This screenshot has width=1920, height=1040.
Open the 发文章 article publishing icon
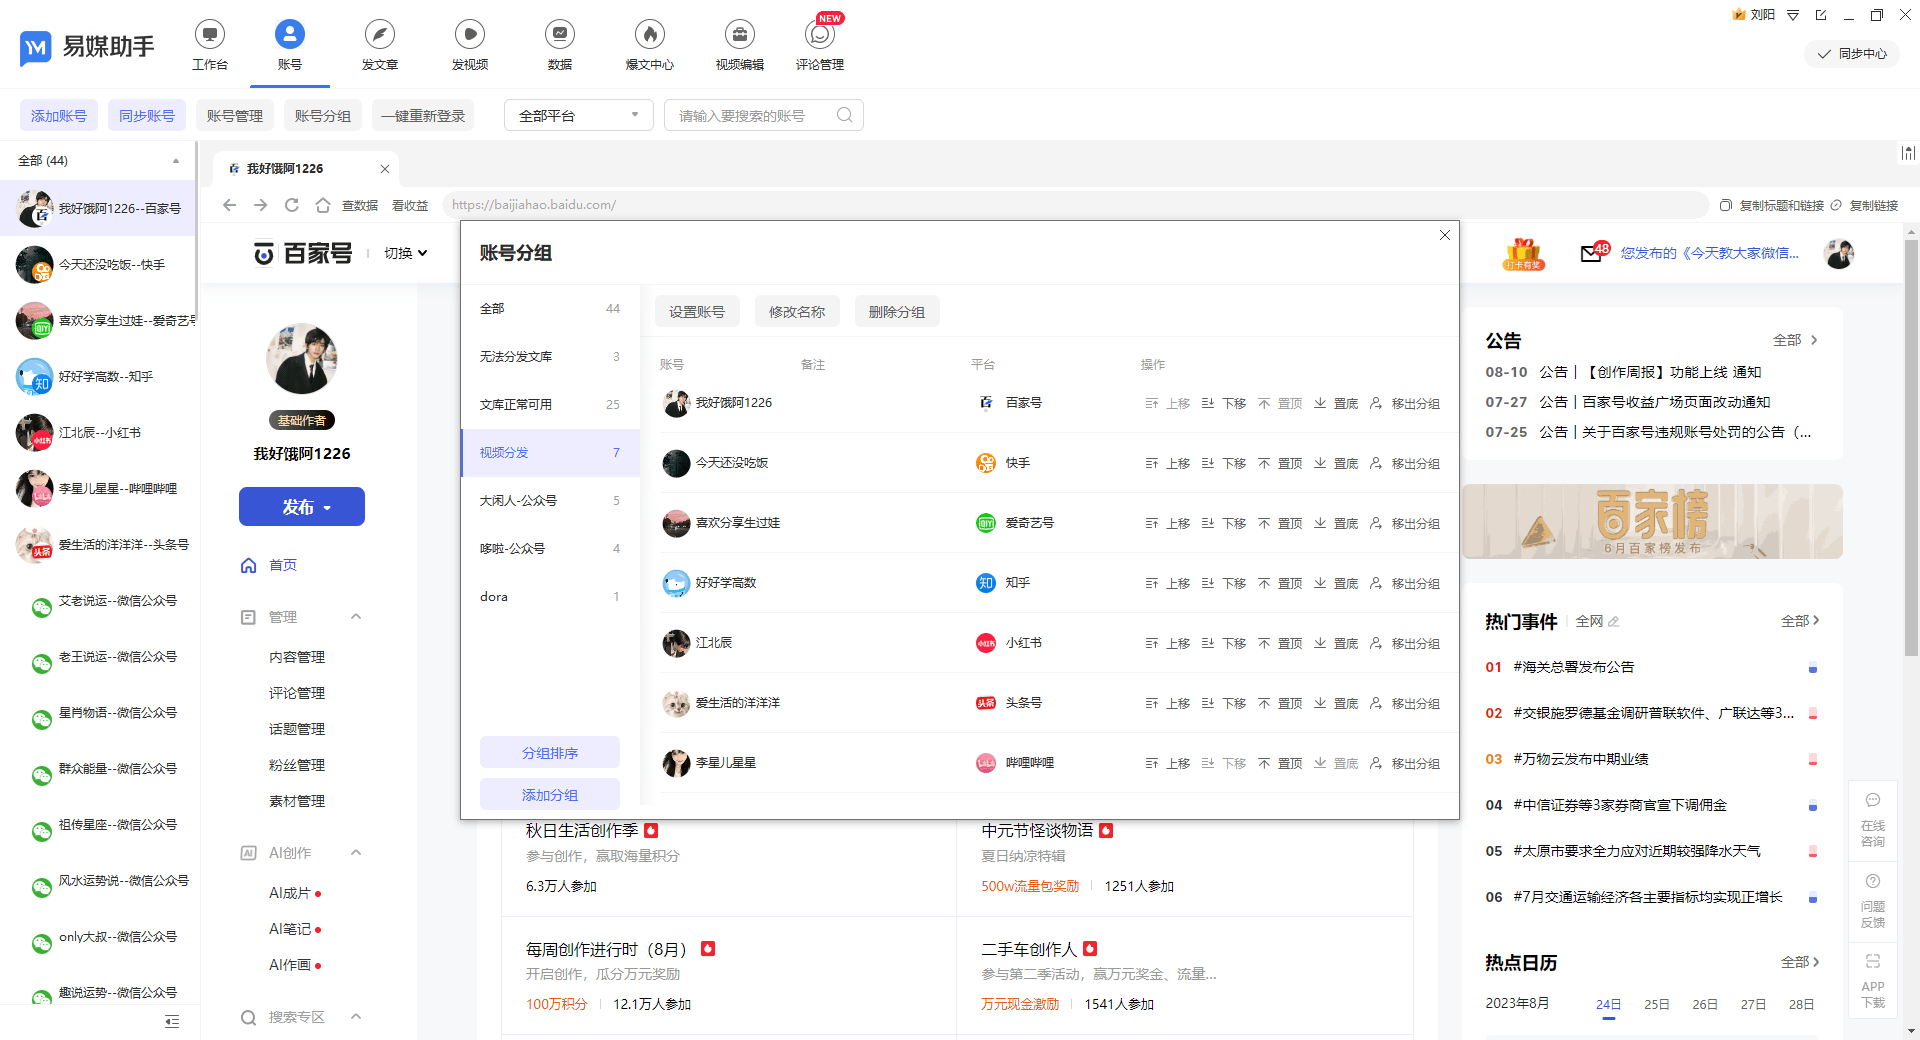tap(379, 35)
